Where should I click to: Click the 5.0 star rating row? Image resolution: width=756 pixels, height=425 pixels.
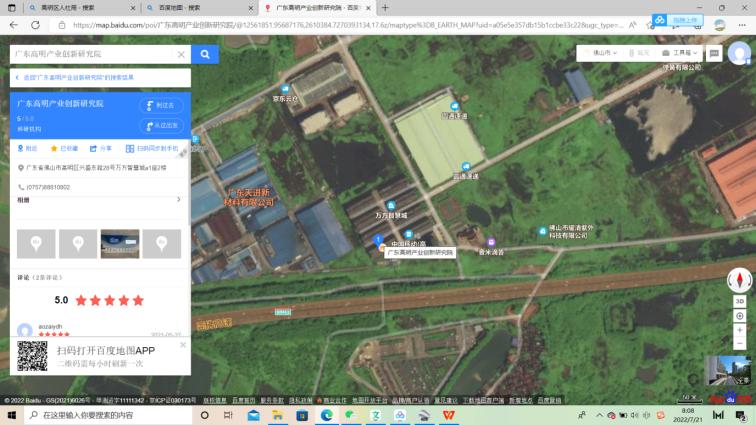coord(99,301)
